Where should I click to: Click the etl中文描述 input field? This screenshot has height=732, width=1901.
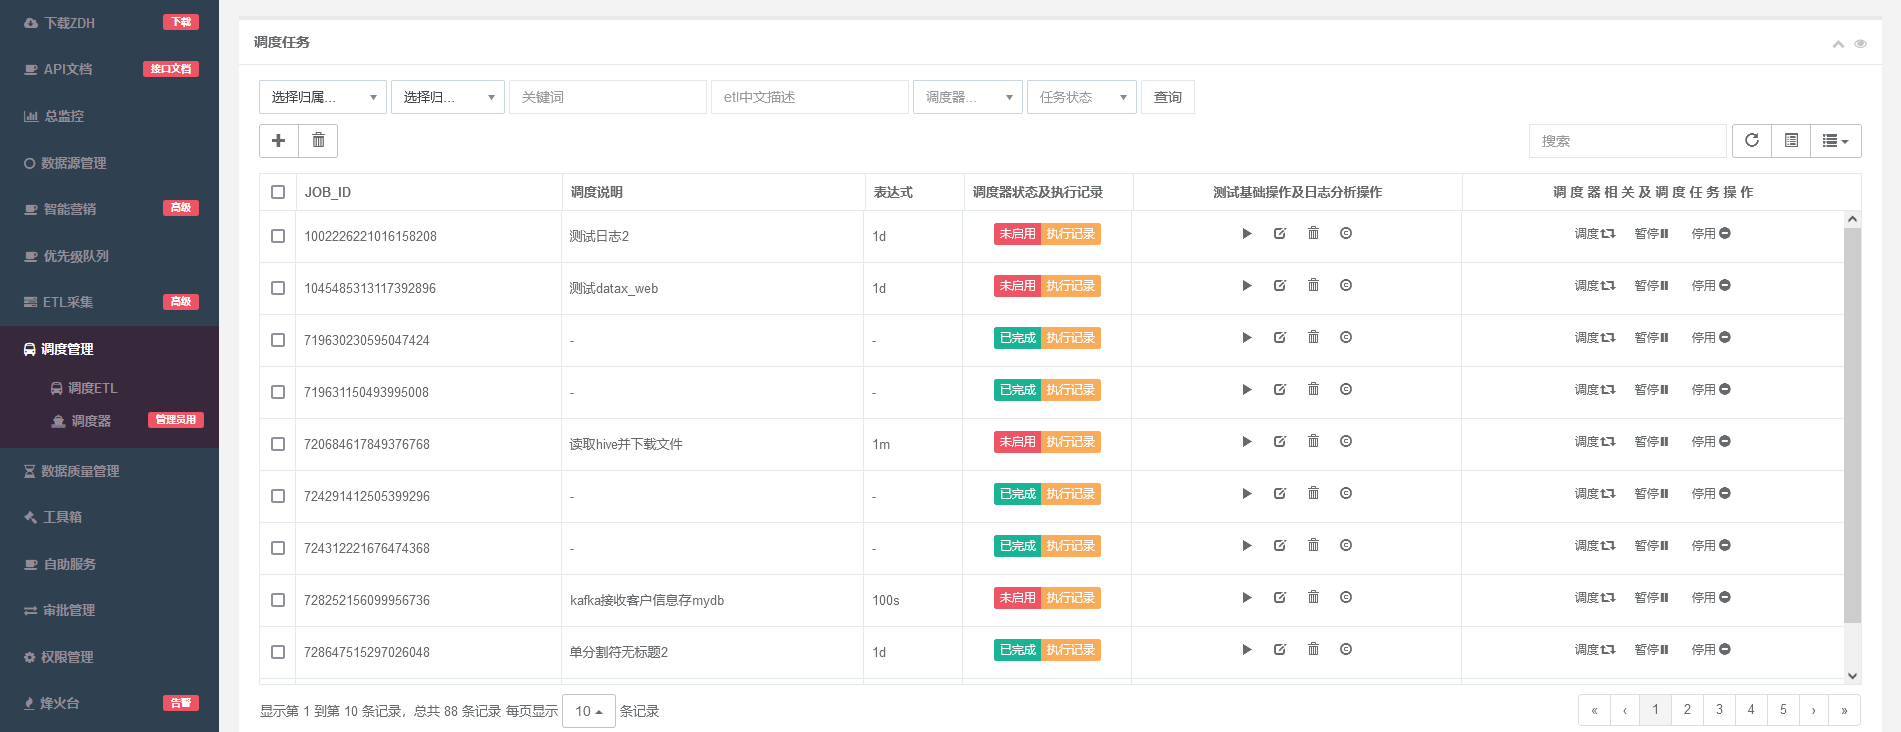tap(810, 97)
